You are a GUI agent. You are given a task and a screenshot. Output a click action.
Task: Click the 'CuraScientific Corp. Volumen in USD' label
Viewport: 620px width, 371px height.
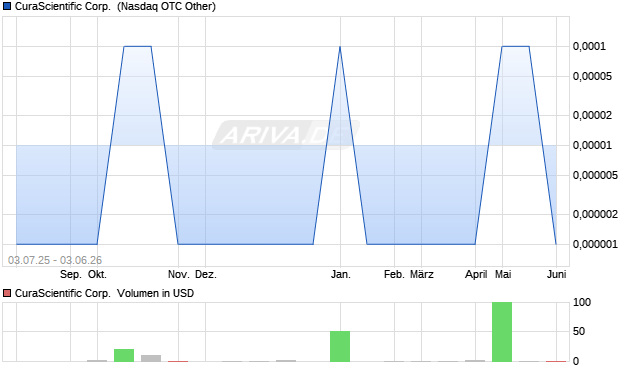click(104, 293)
